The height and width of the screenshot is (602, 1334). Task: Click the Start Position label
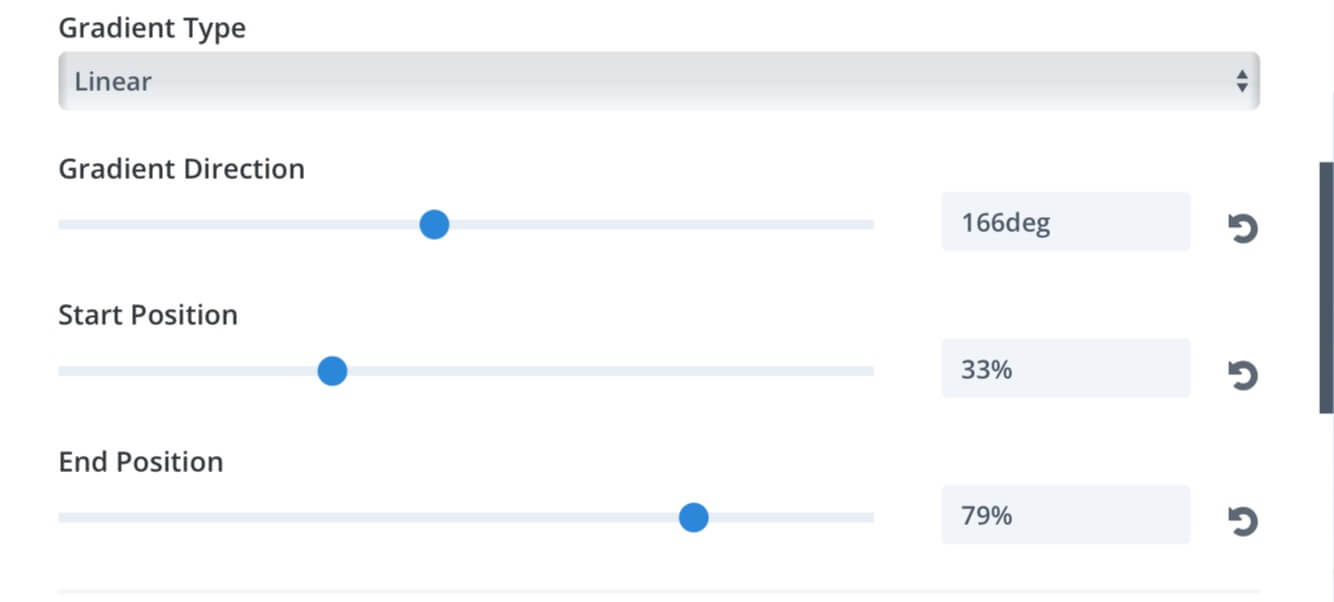[148, 316]
